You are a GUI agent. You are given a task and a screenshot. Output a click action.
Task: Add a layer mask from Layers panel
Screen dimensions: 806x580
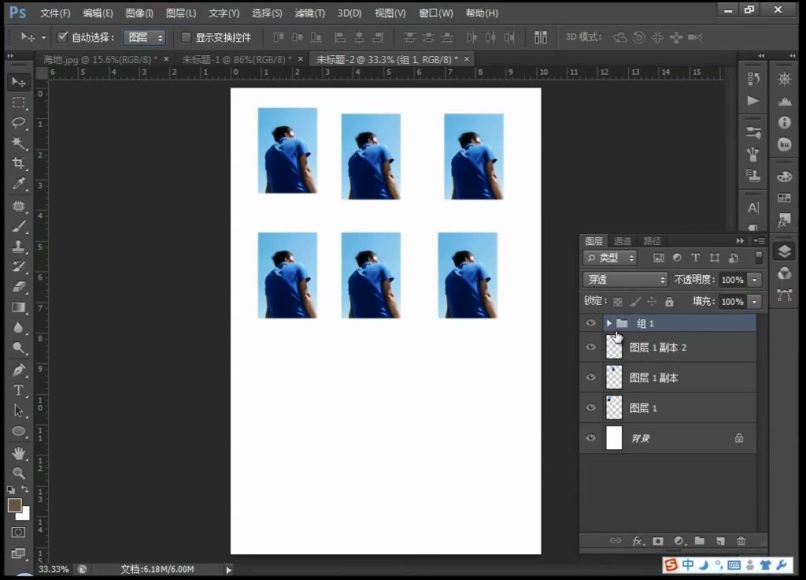tap(658, 541)
